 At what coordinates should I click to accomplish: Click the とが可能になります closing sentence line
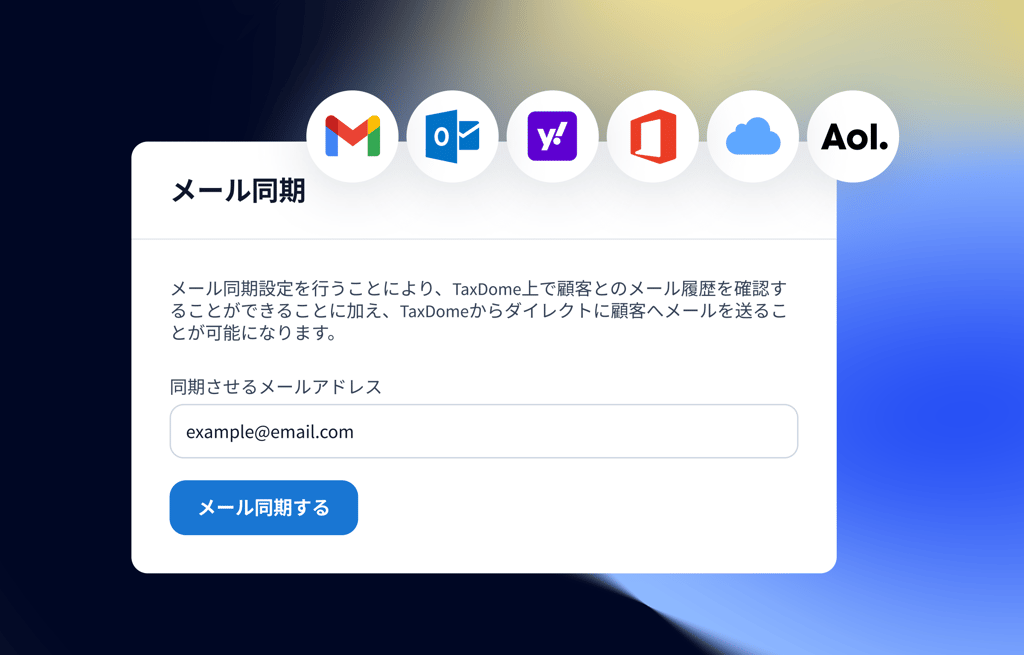click(x=254, y=333)
